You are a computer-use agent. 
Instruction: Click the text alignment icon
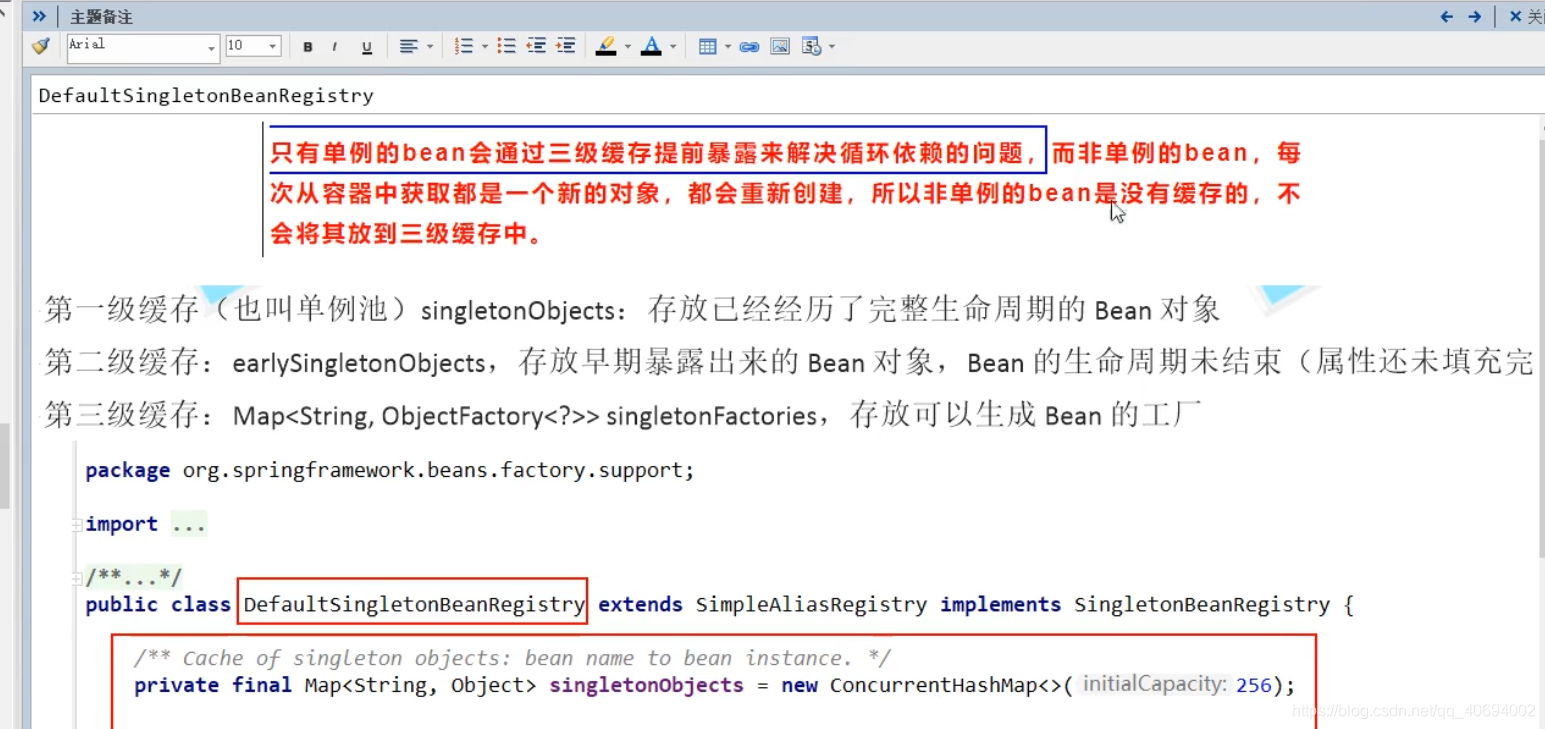point(408,46)
